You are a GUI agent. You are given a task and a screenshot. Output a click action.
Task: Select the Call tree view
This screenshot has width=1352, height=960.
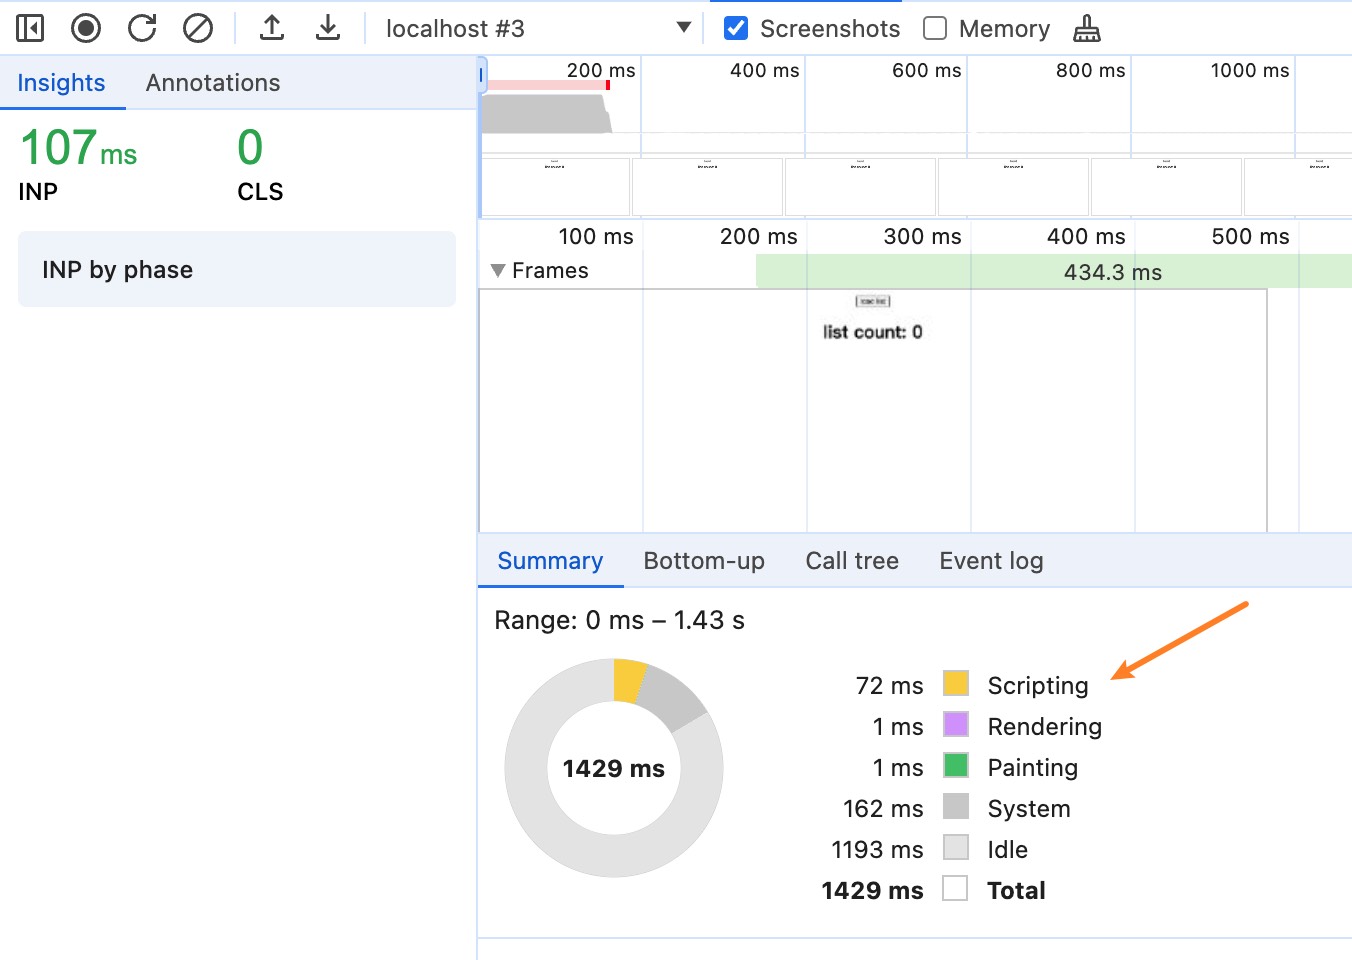point(852,561)
